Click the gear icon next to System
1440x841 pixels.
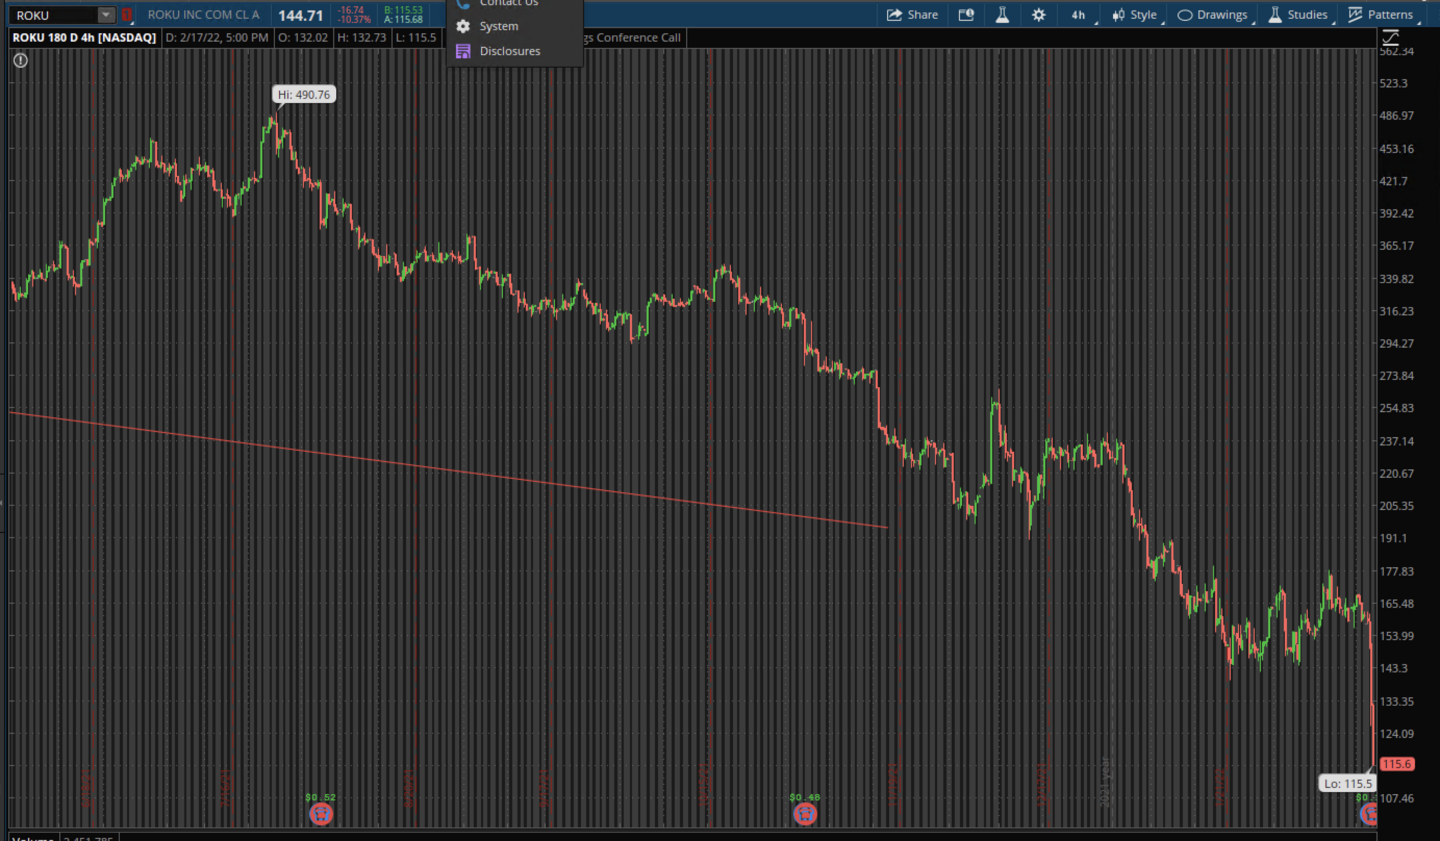(463, 26)
